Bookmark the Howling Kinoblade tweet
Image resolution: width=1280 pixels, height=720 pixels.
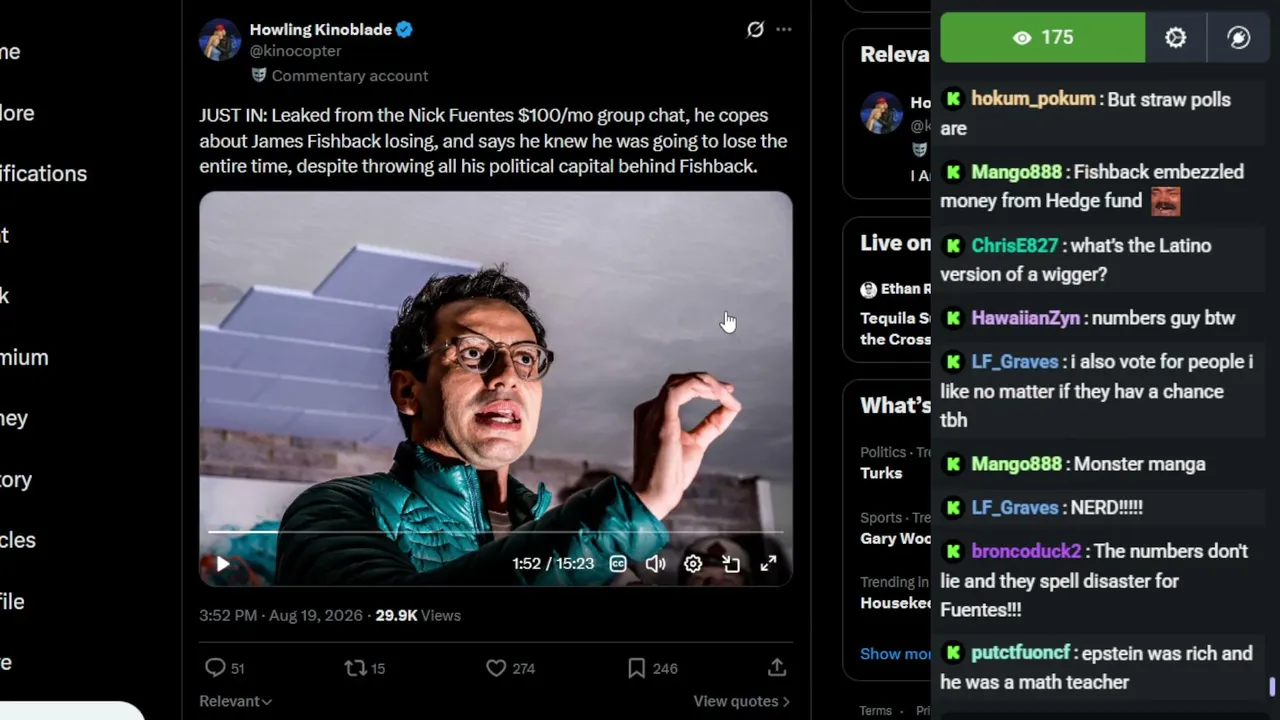pyautogui.click(x=637, y=668)
